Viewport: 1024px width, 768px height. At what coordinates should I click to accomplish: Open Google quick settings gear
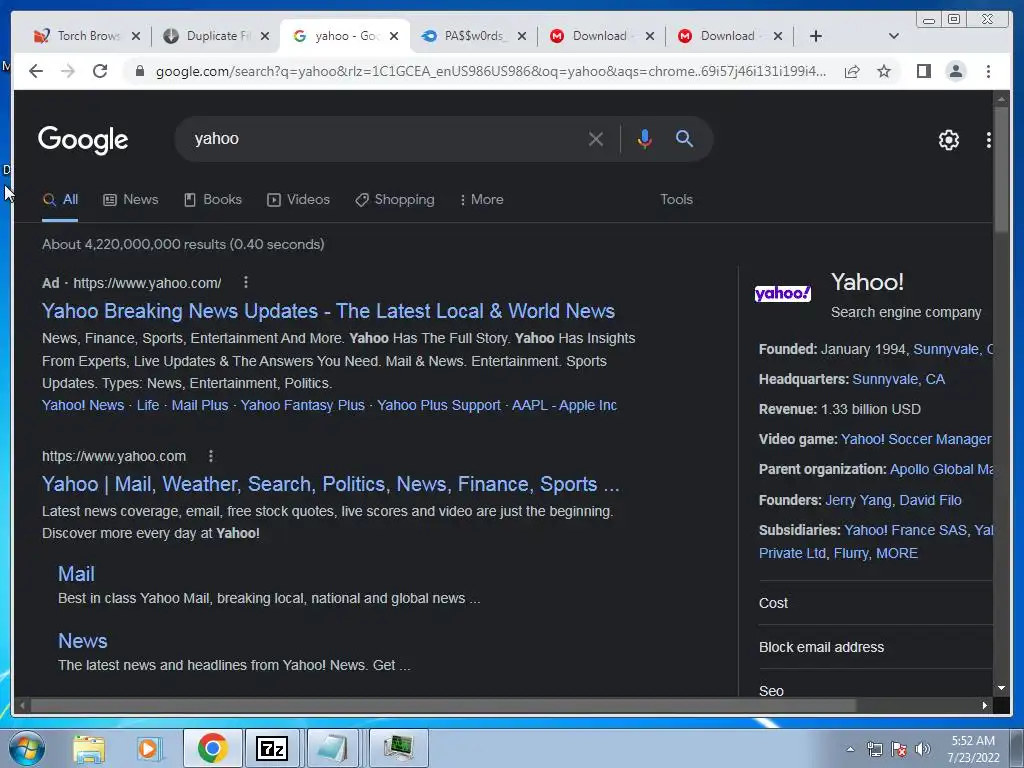(x=948, y=140)
